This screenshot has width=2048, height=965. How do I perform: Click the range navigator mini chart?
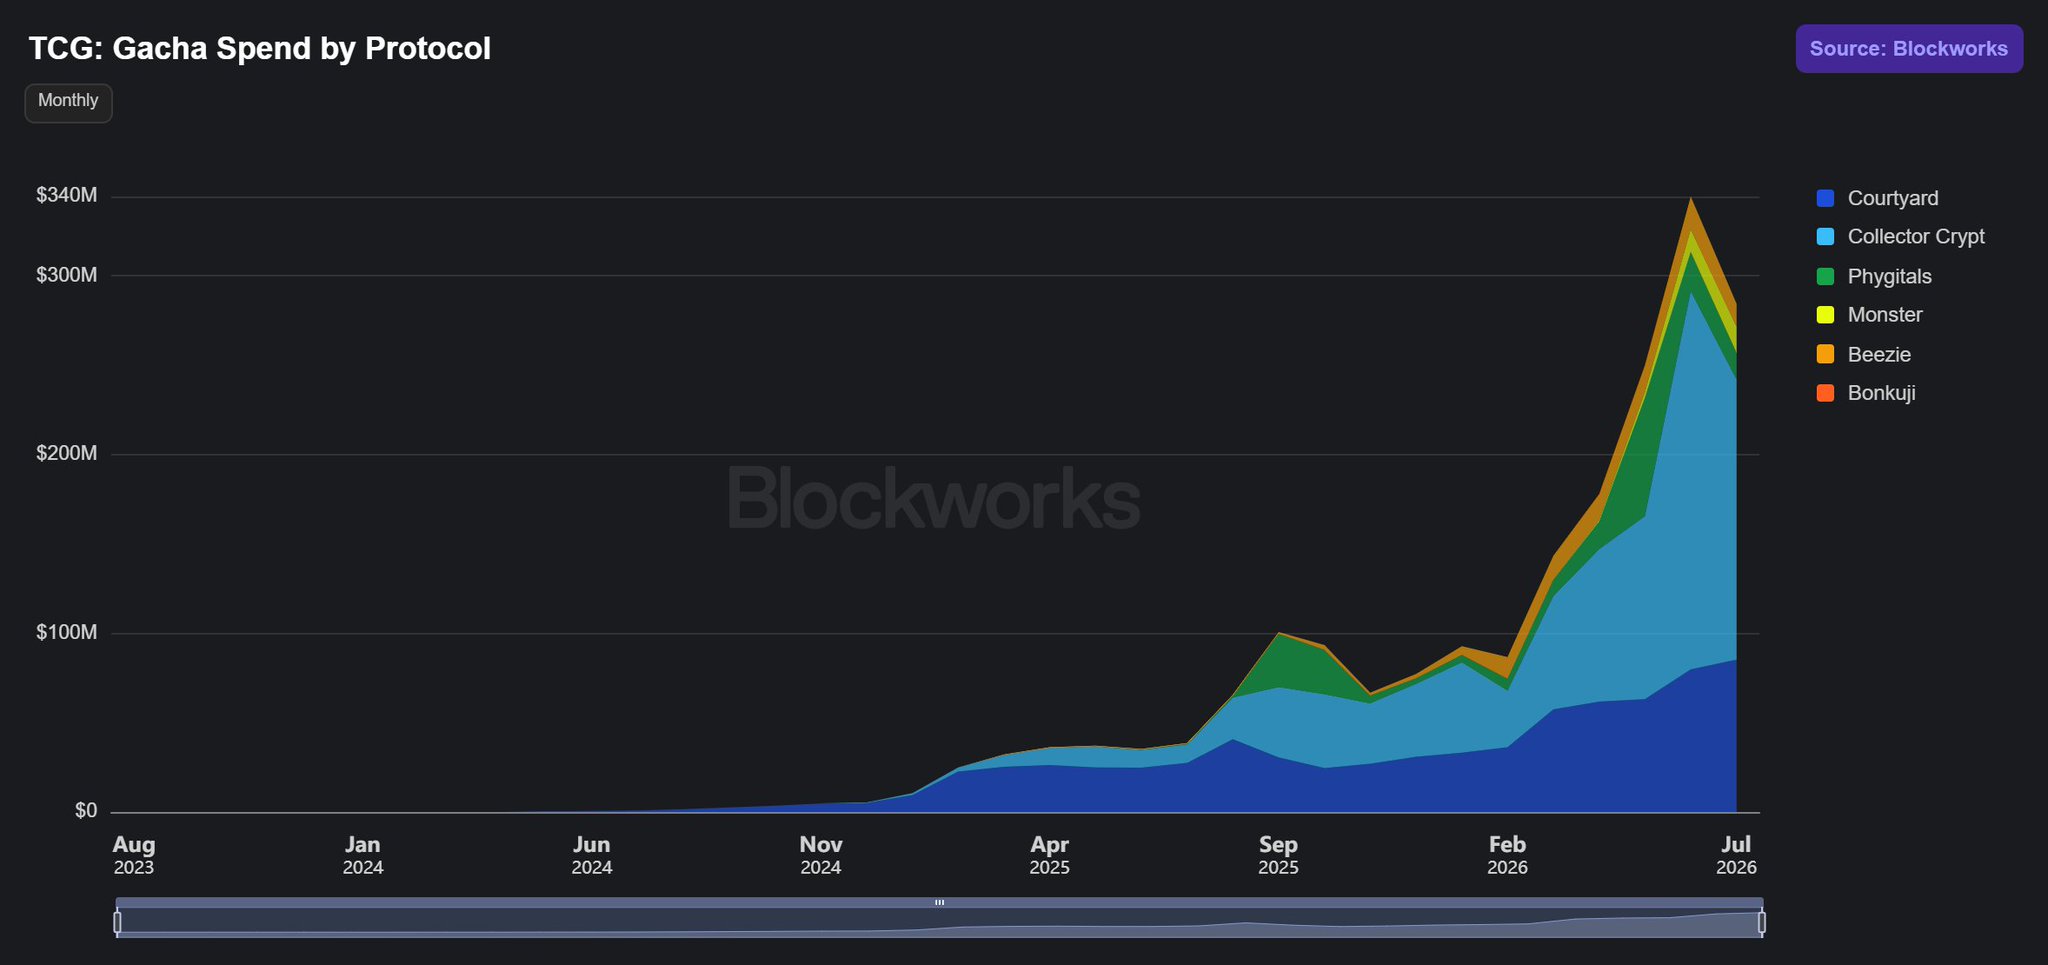tap(939, 922)
